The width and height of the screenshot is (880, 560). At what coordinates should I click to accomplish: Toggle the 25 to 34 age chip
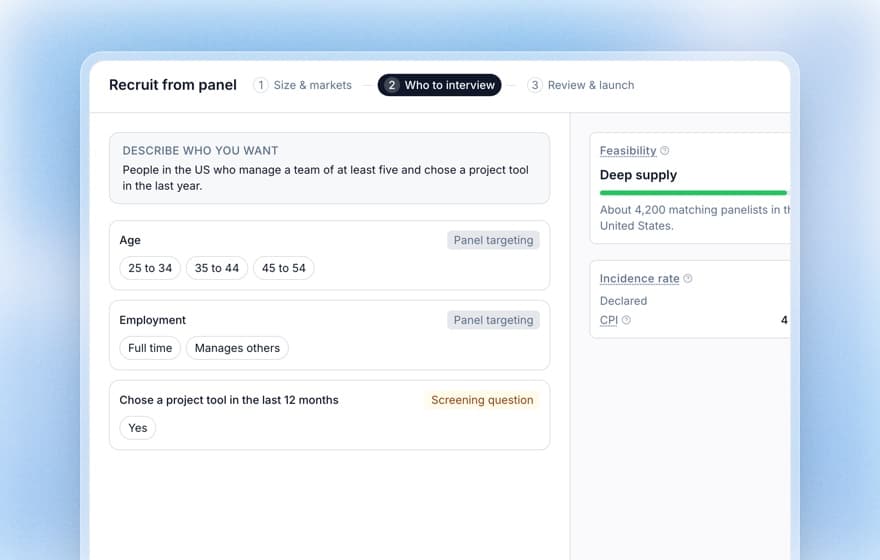(x=150, y=268)
